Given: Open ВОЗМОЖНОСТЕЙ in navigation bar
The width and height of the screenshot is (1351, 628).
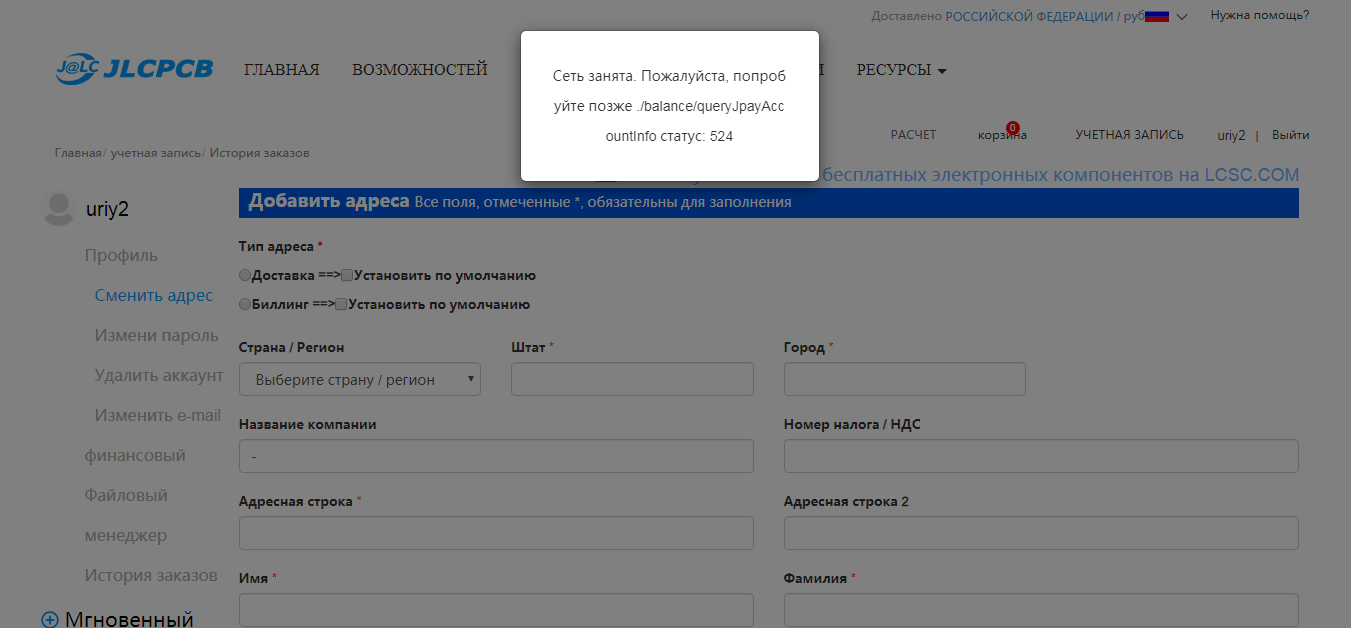Looking at the screenshot, I should click(420, 70).
